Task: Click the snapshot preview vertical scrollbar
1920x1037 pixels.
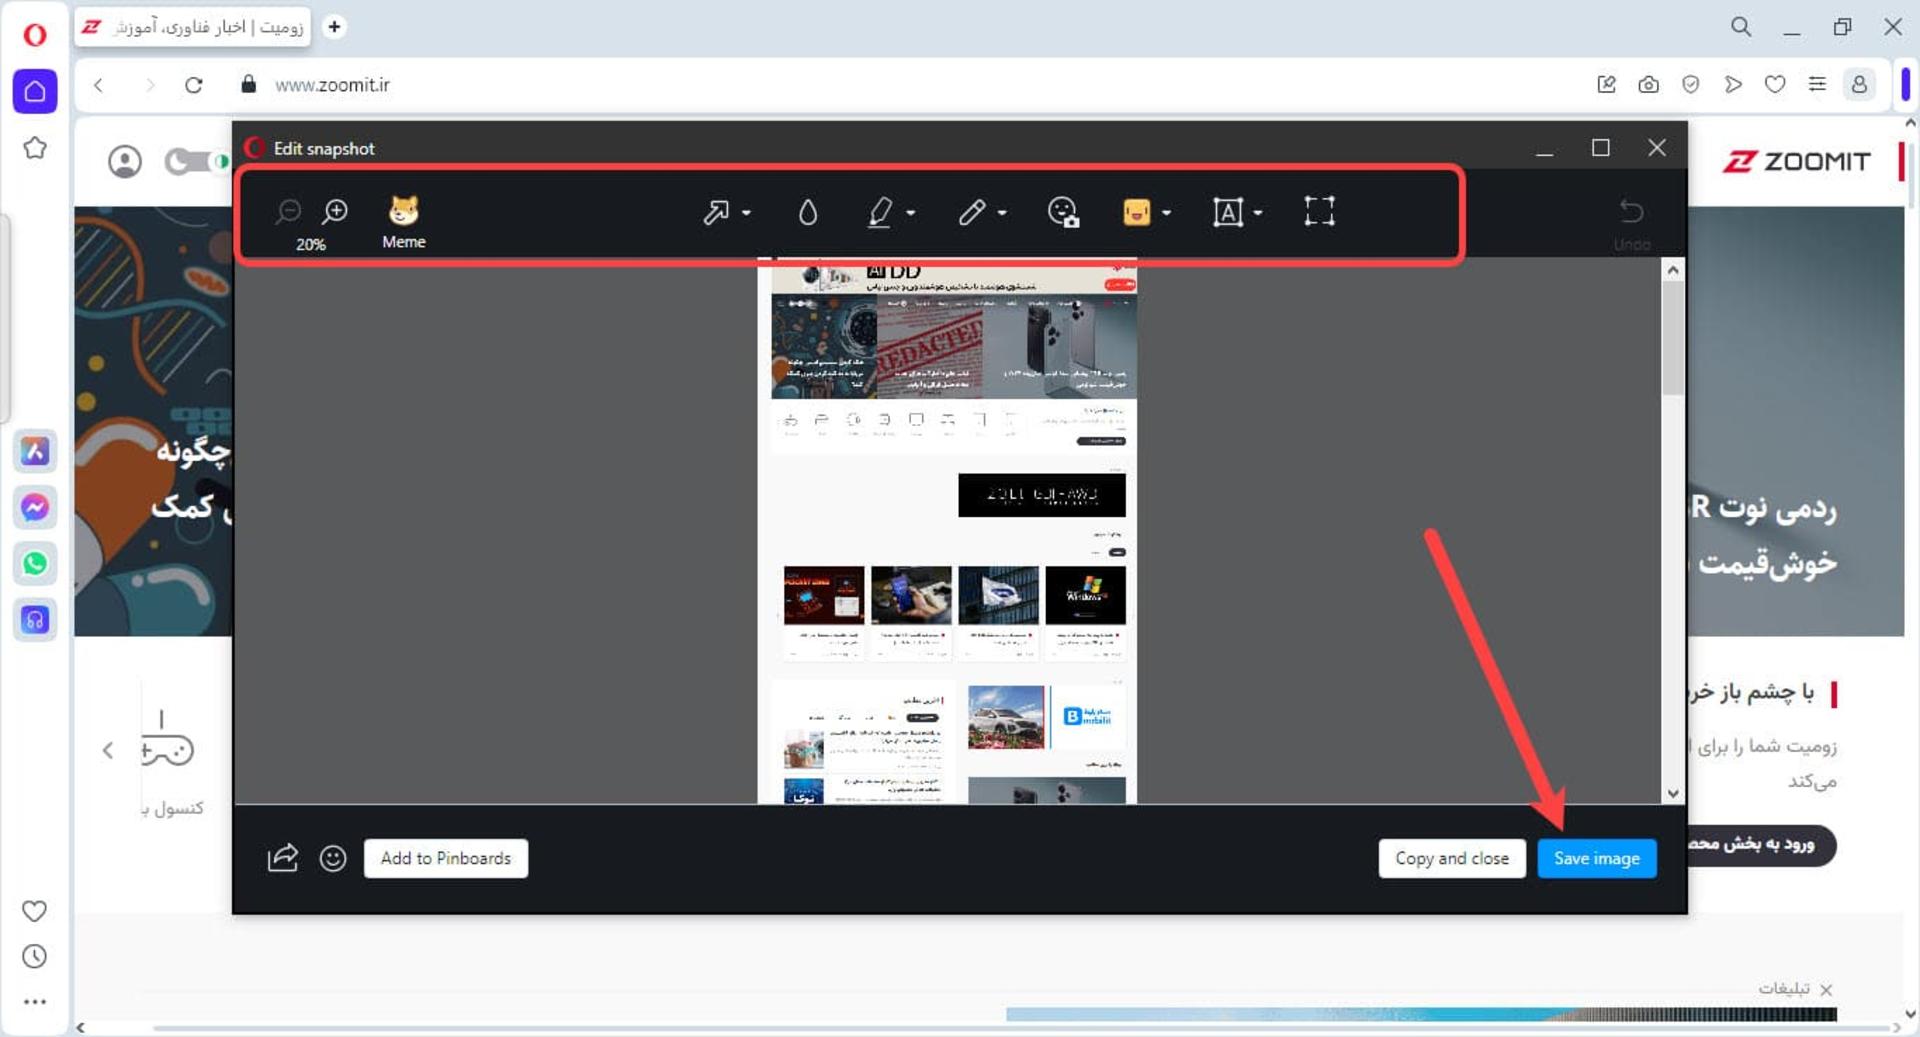Action: (1673, 530)
